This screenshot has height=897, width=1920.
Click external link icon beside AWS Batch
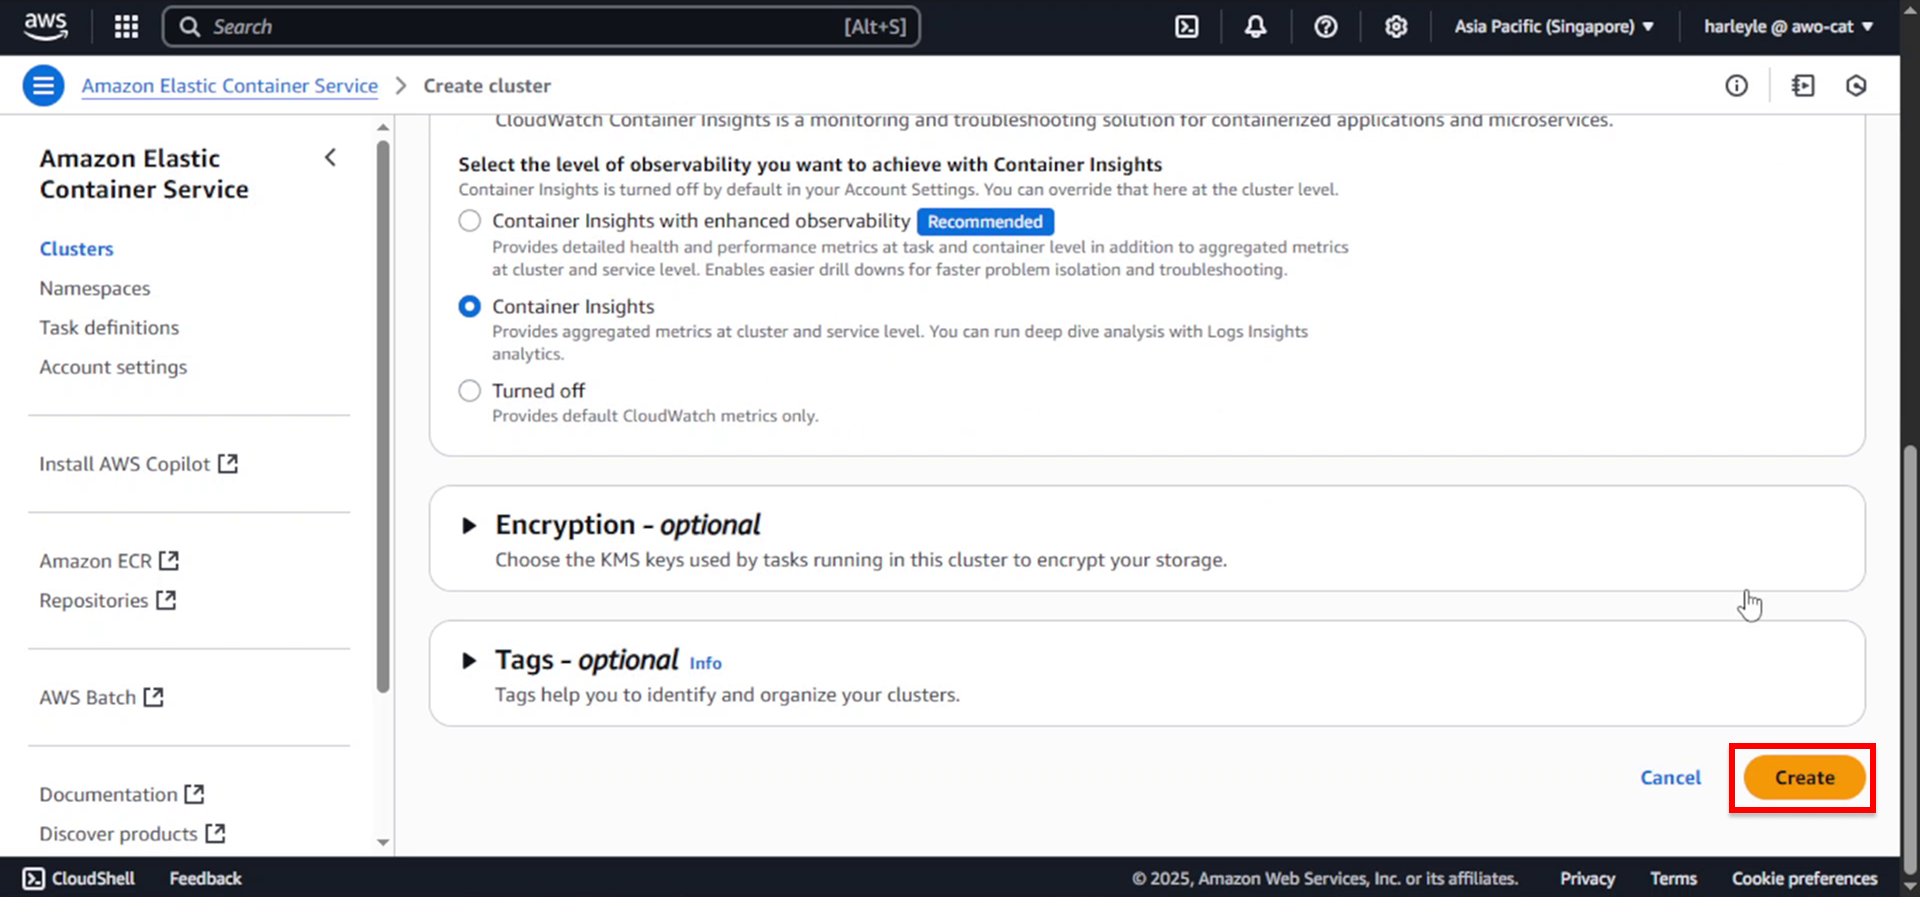tap(153, 697)
